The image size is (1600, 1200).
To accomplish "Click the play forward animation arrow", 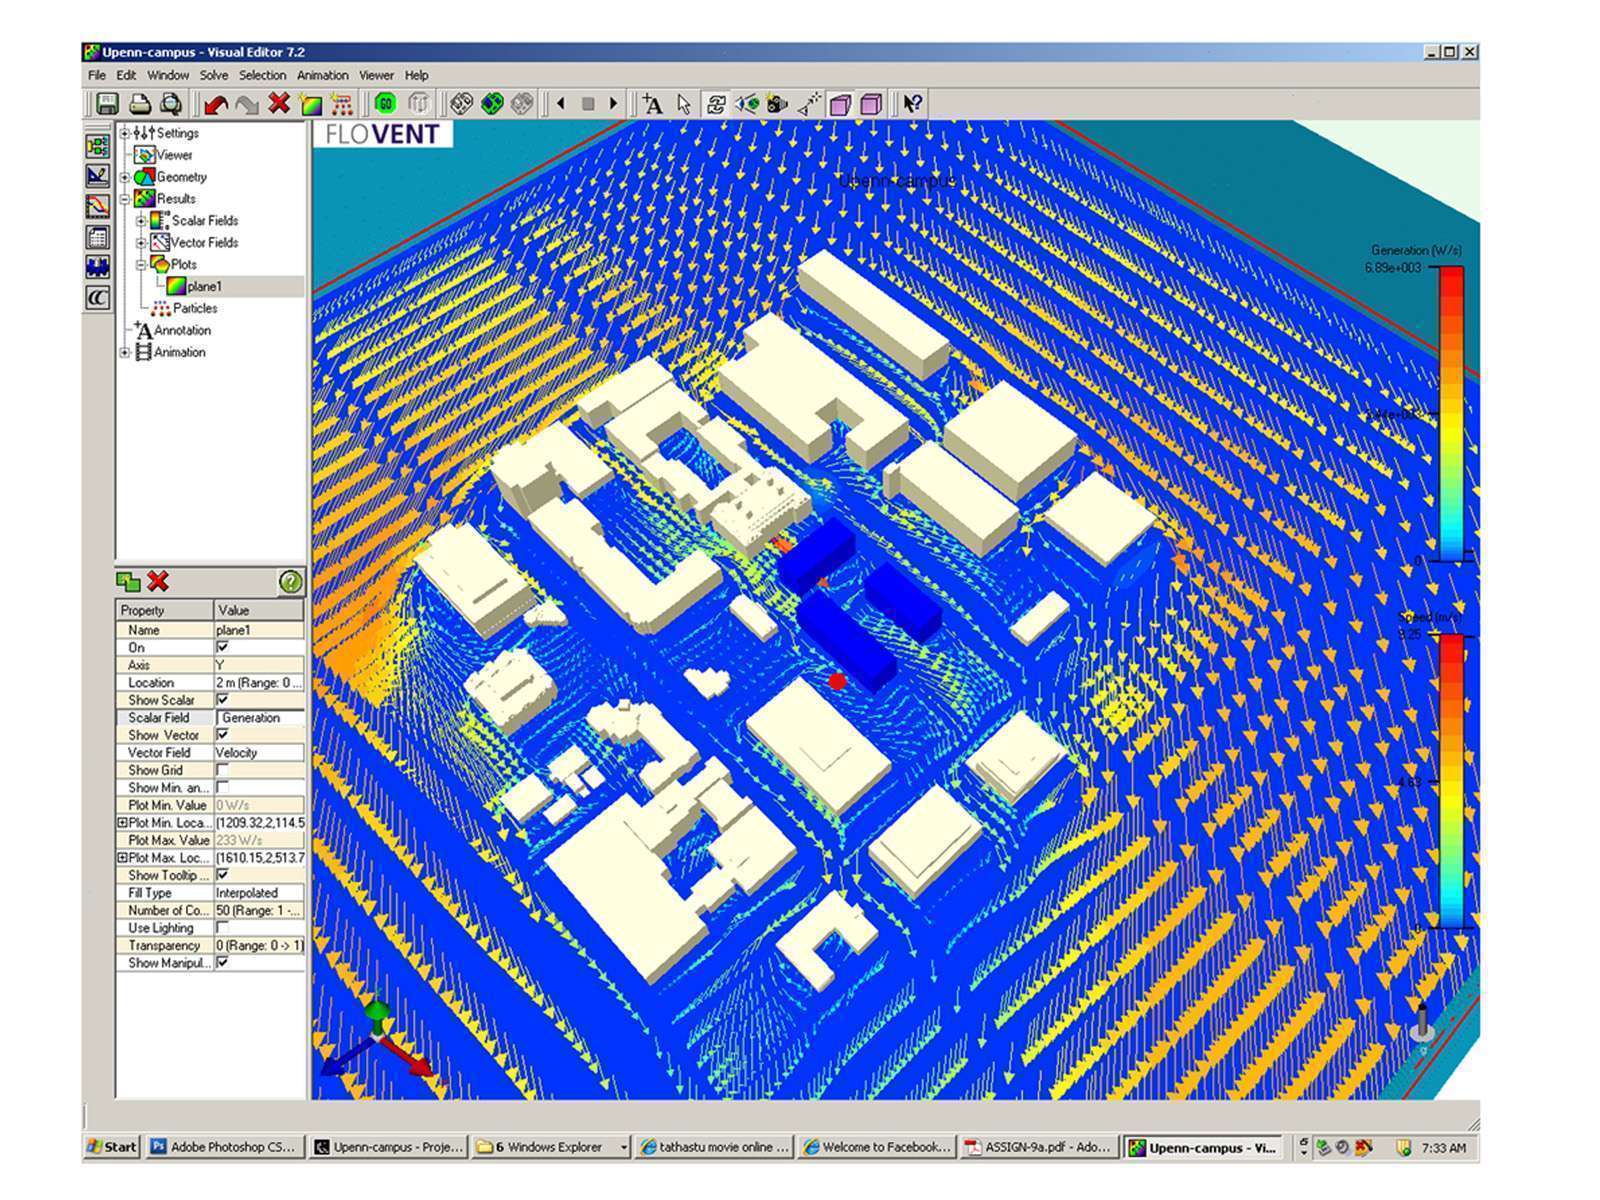I will point(614,103).
